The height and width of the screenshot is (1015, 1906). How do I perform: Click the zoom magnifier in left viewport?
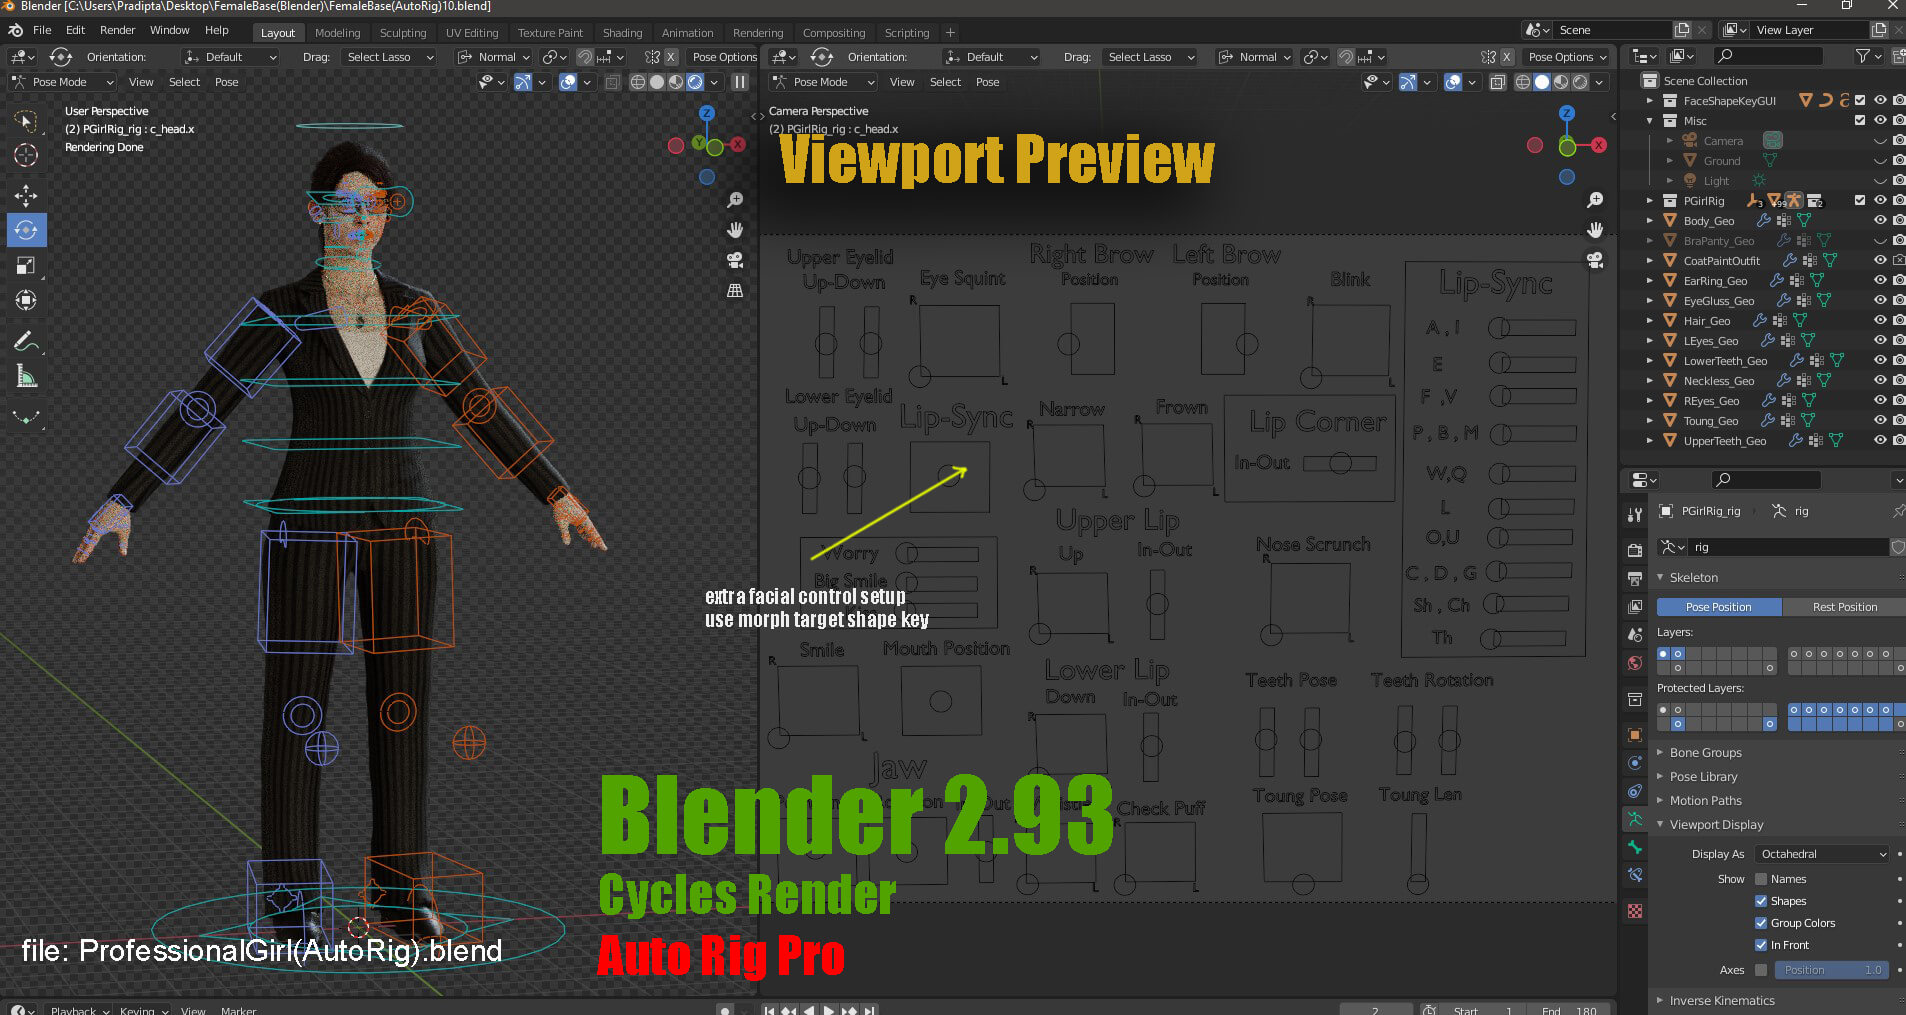point(735,200)
